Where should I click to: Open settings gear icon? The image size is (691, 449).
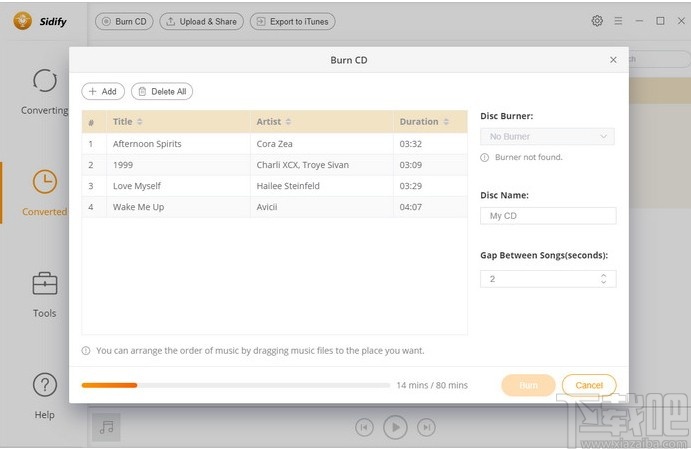pos(597,21)
